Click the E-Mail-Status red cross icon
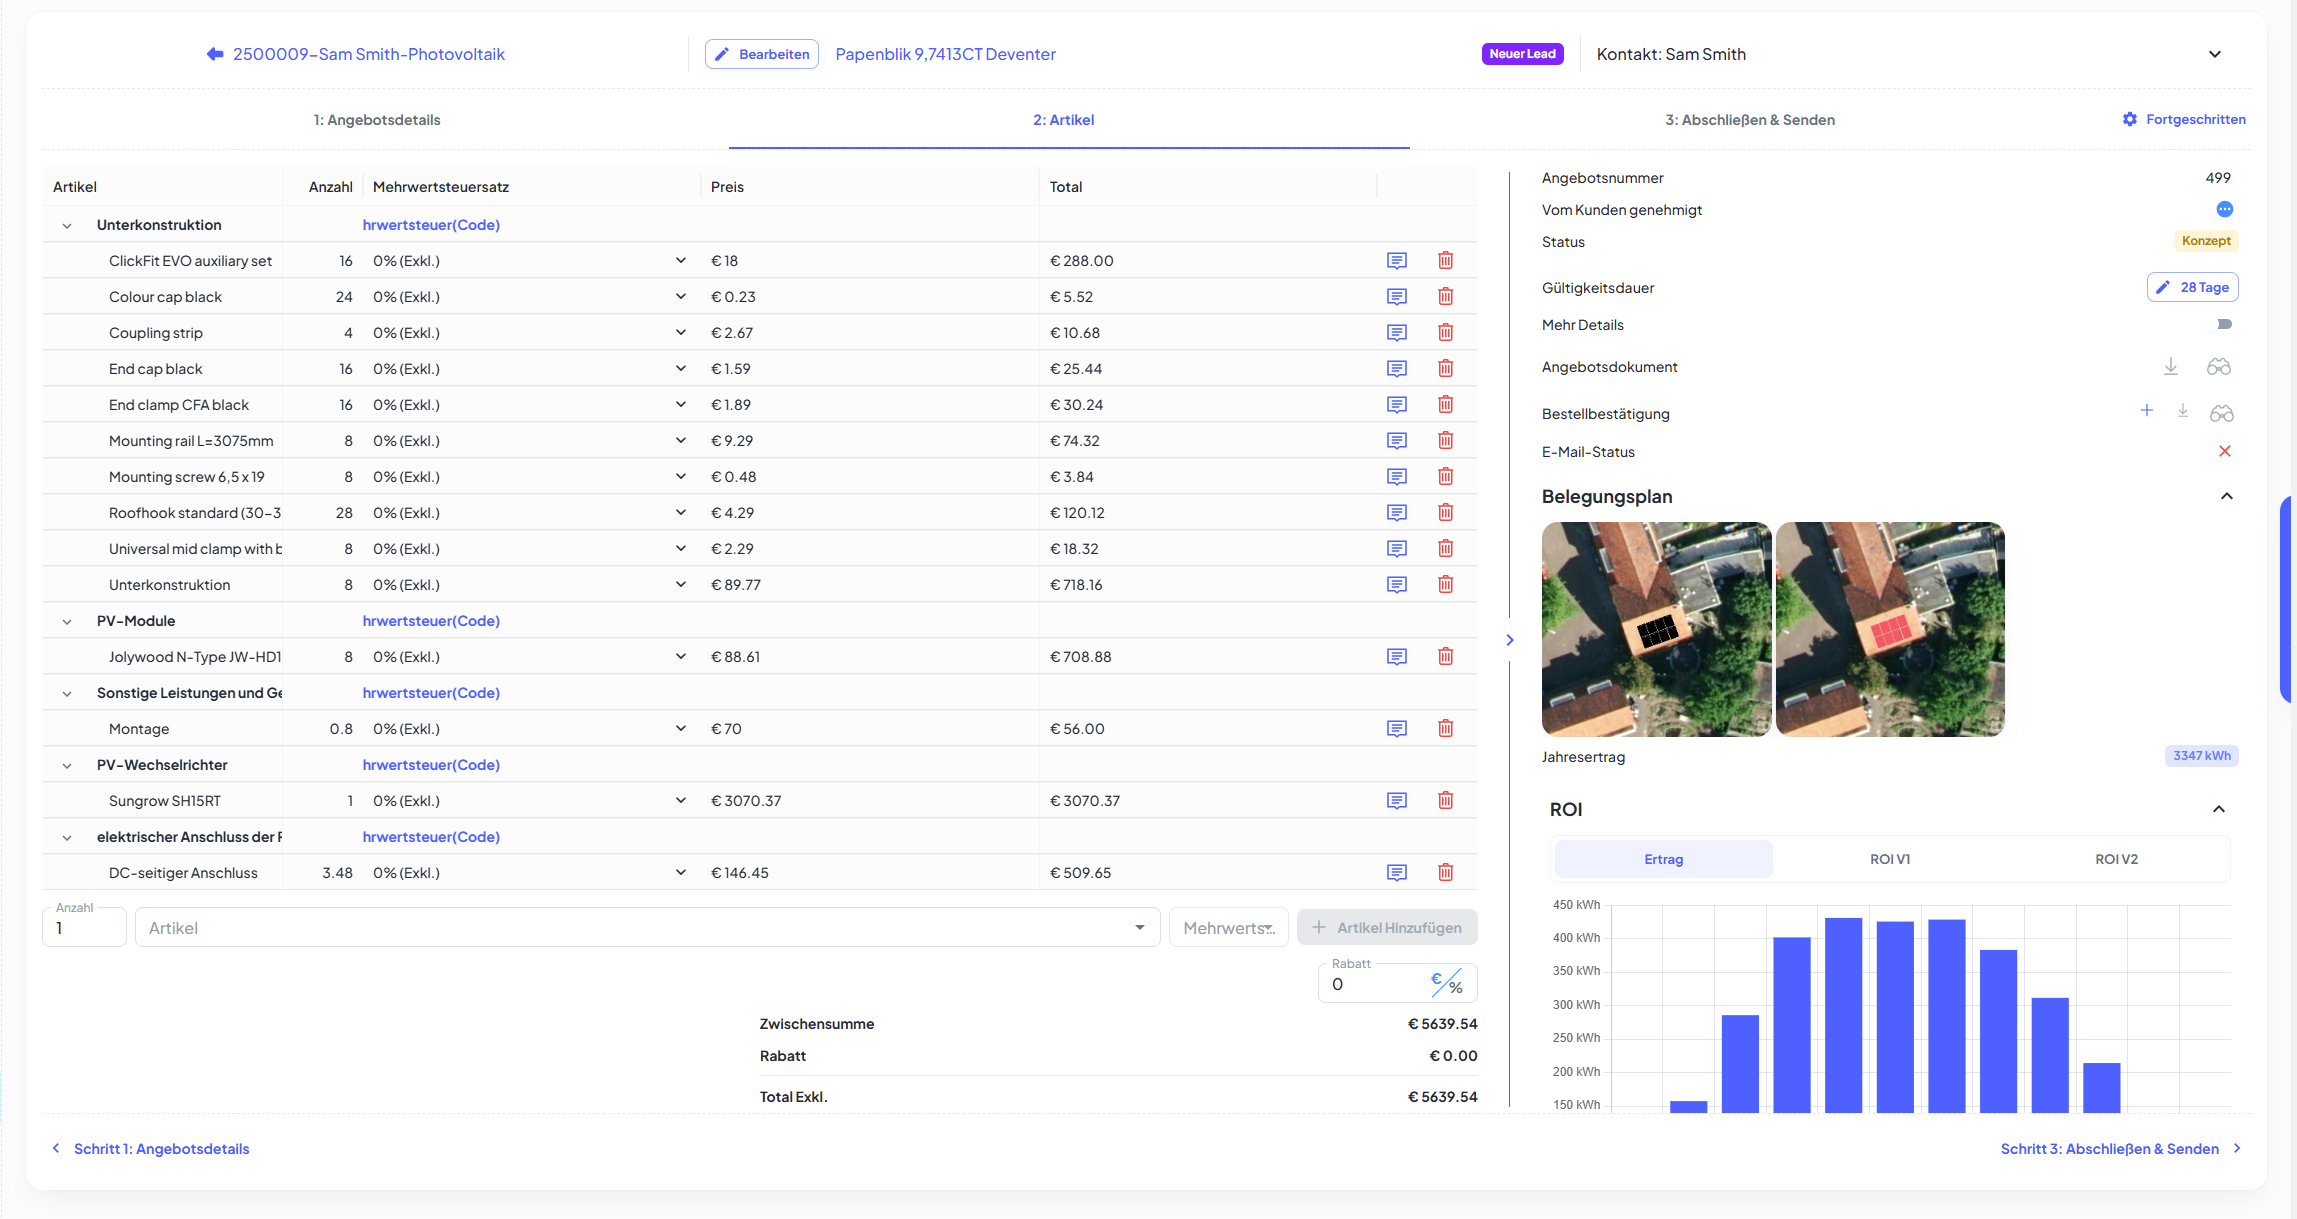 coord(2225,451)
